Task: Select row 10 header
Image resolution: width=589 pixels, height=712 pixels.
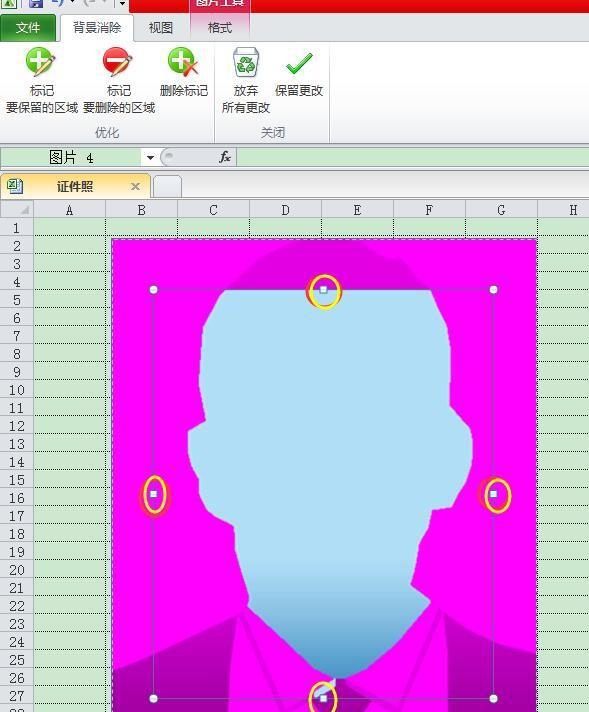Action: (17, 390)
